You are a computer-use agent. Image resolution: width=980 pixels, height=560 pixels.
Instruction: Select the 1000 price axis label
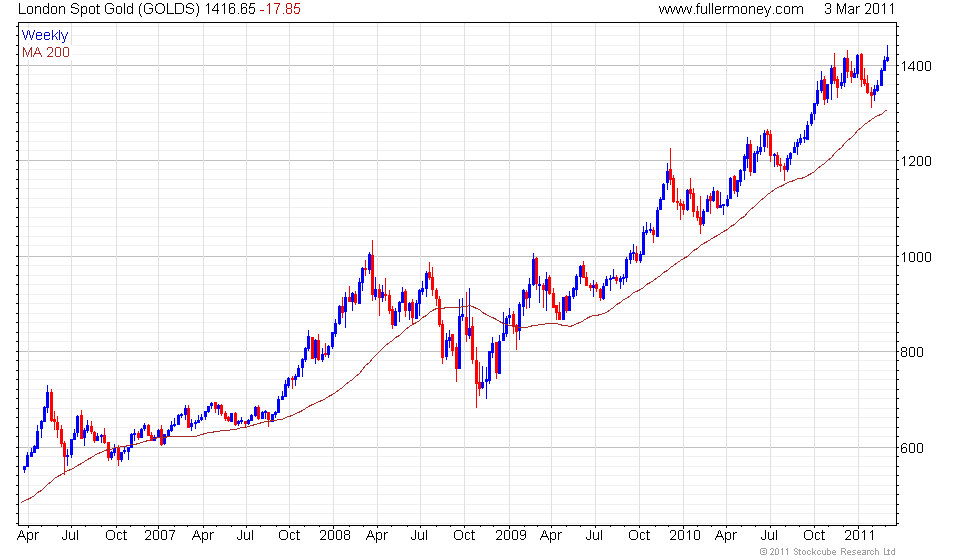coord(916,258)
